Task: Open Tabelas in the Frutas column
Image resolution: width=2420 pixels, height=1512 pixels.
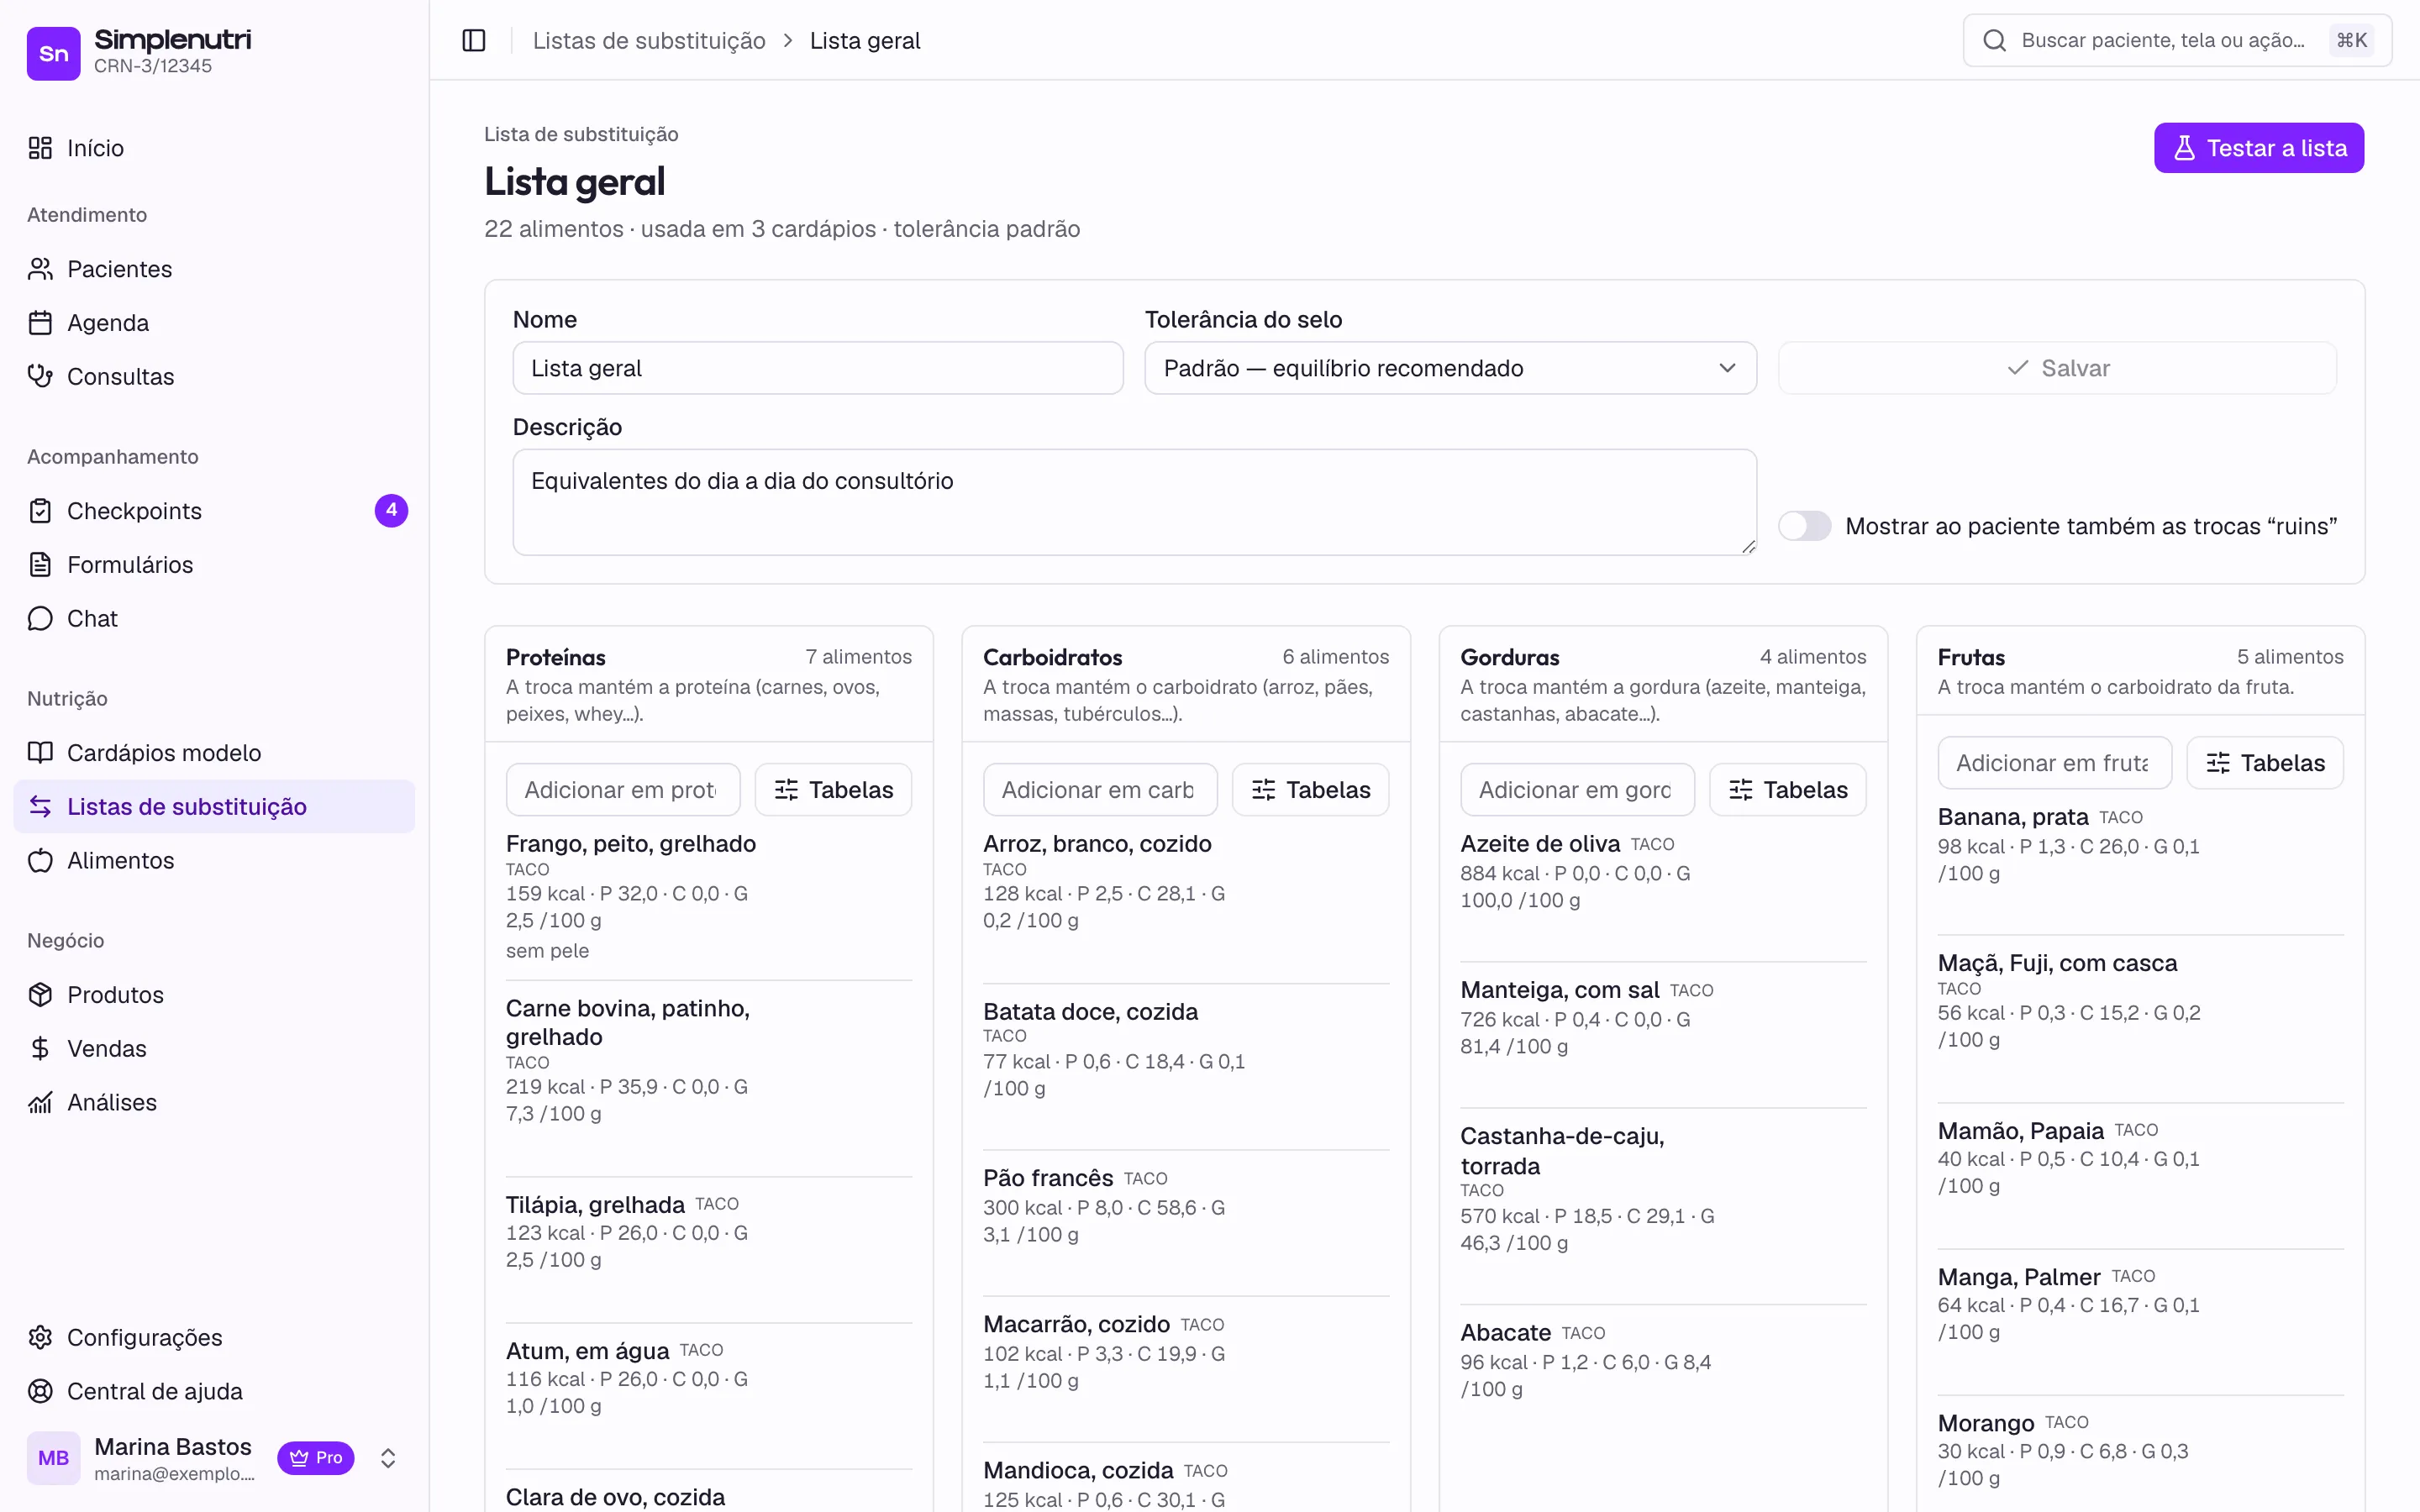Action: point(2265,763)
